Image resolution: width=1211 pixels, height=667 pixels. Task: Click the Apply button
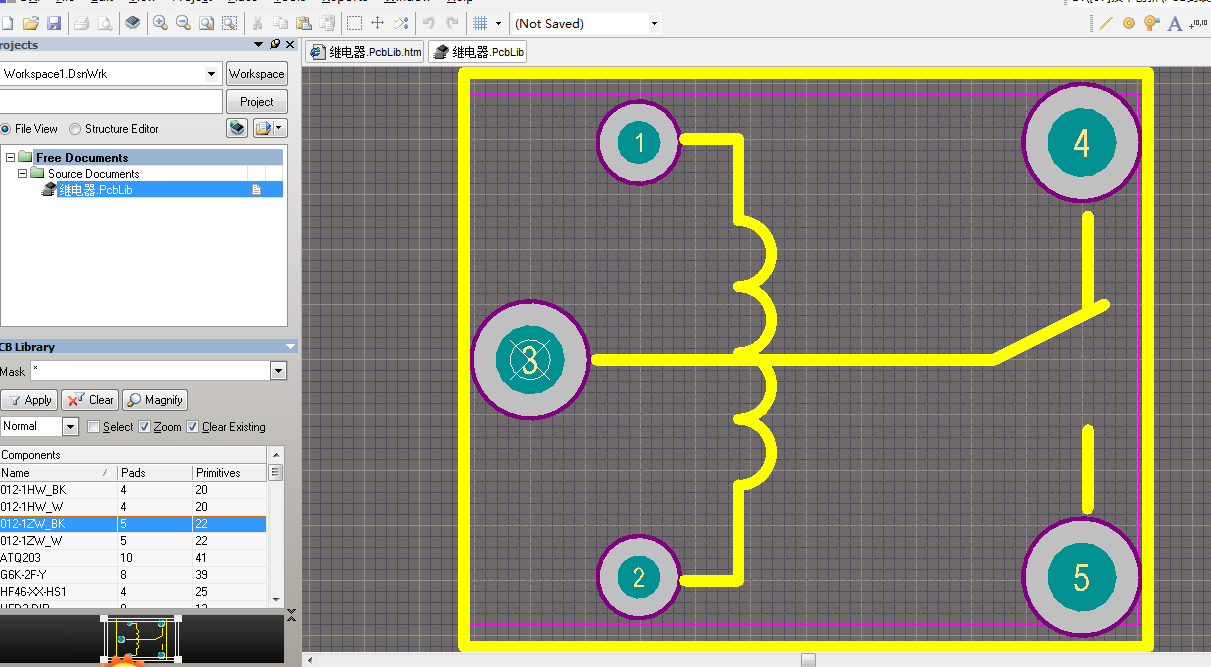pos(29,400)
